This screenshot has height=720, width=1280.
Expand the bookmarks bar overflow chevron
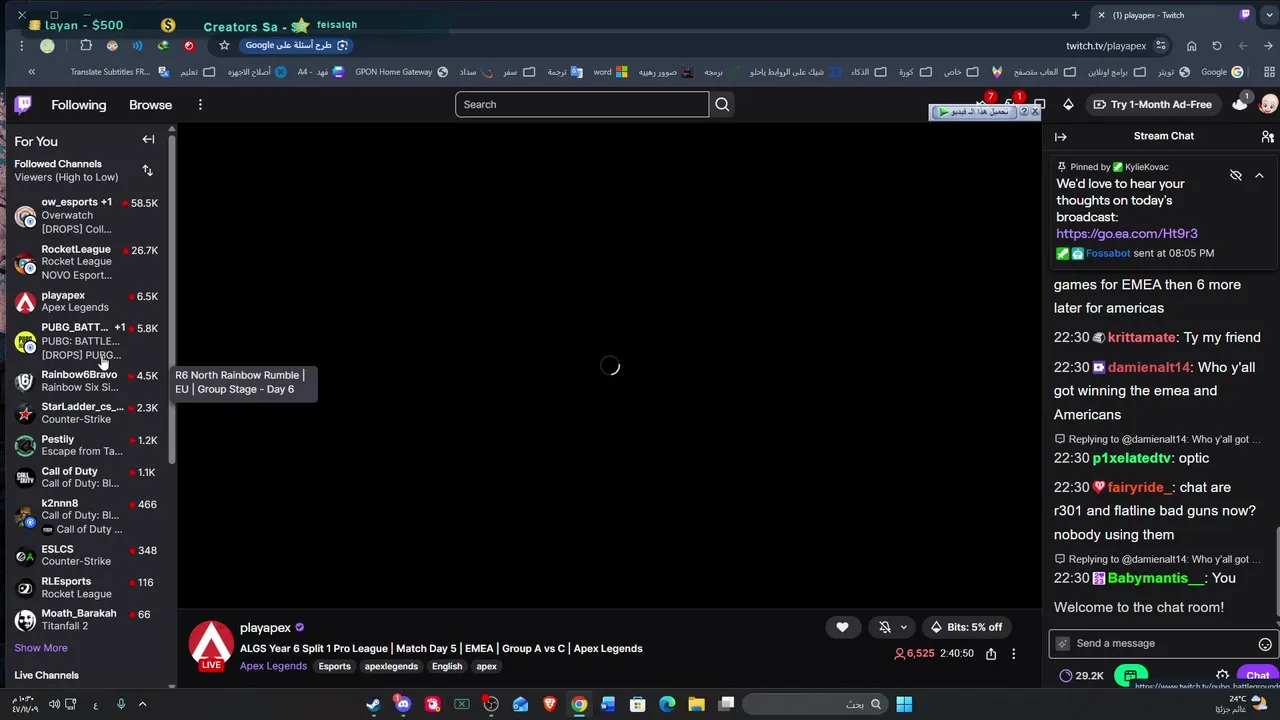pos(31,72)
